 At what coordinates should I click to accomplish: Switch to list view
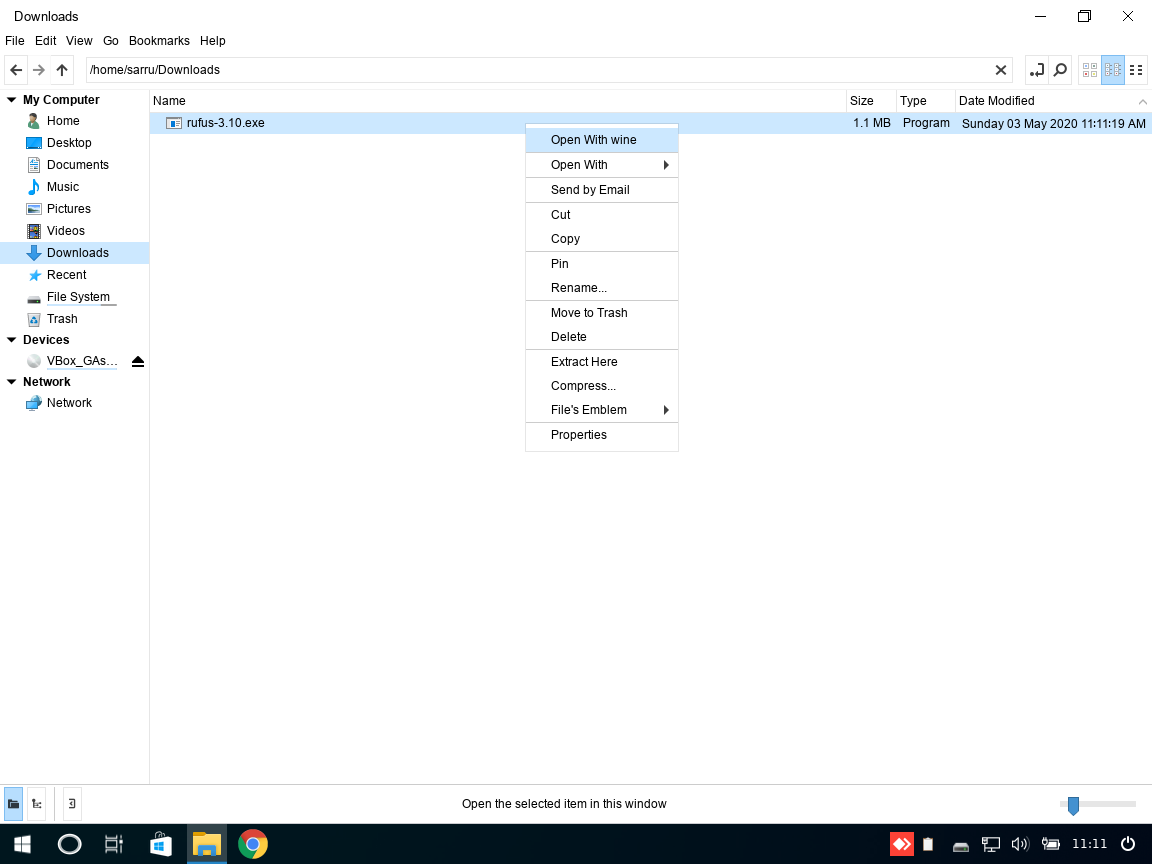tap(1136, 70)
